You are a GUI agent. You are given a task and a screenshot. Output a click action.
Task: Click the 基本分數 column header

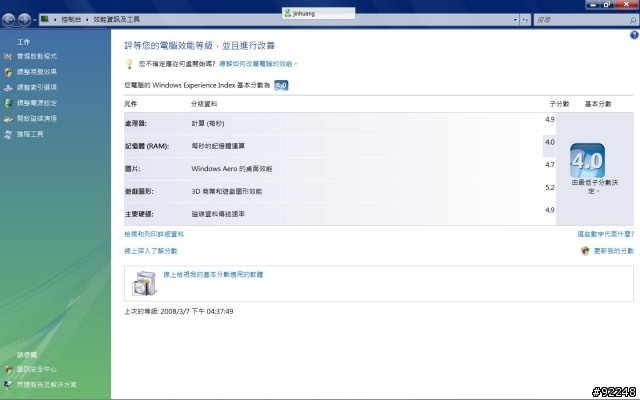point(598,104)
